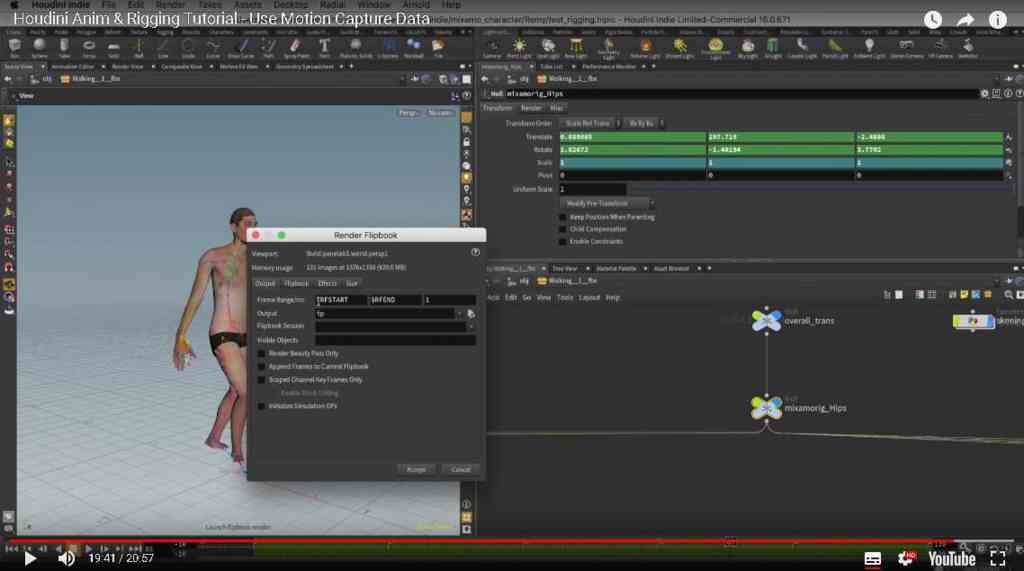Screen dimensions: 1024x571
Task: Click the Accept button
Action: click(416, 469)
